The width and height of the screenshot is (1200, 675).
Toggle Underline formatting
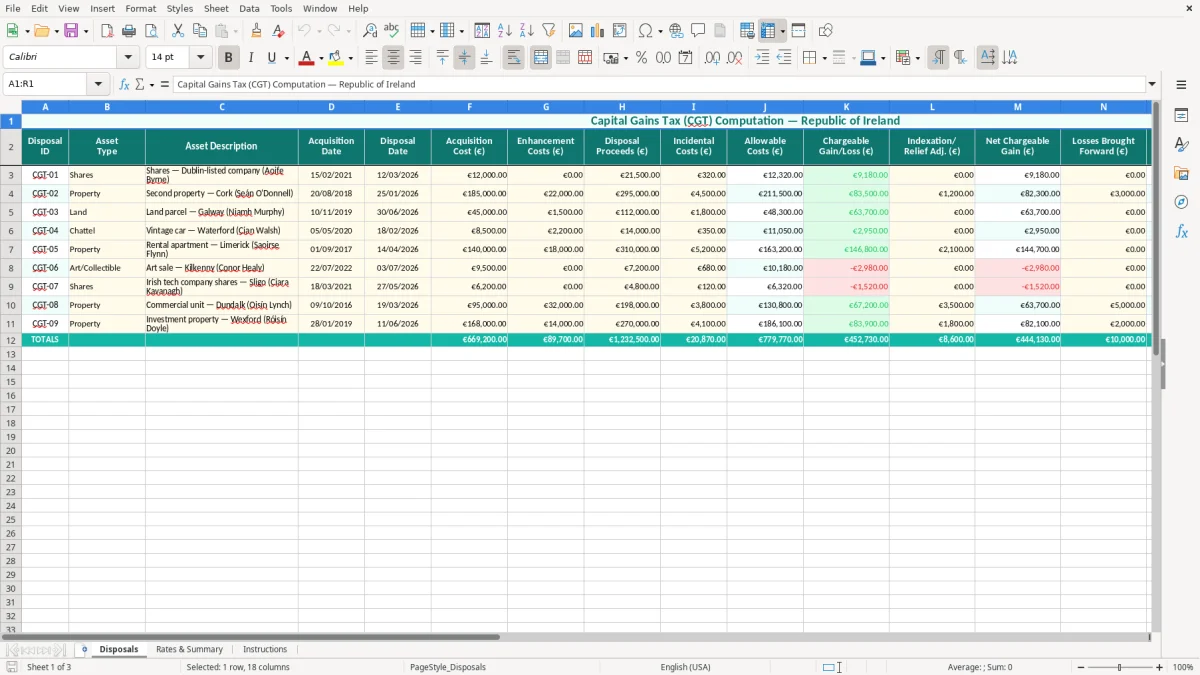pyautogui.click(x=271, y=58)
